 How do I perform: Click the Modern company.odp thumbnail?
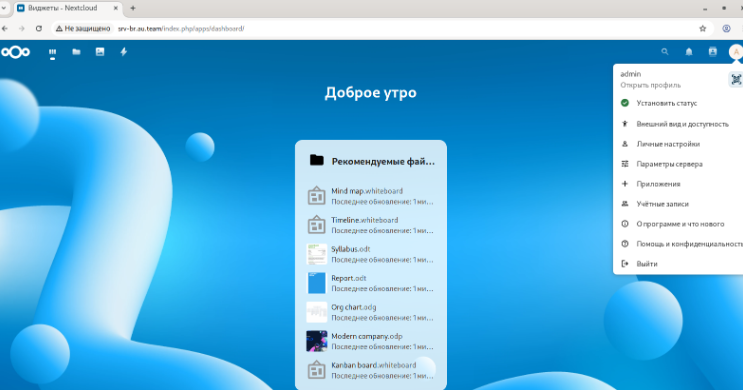pos(317,341)
